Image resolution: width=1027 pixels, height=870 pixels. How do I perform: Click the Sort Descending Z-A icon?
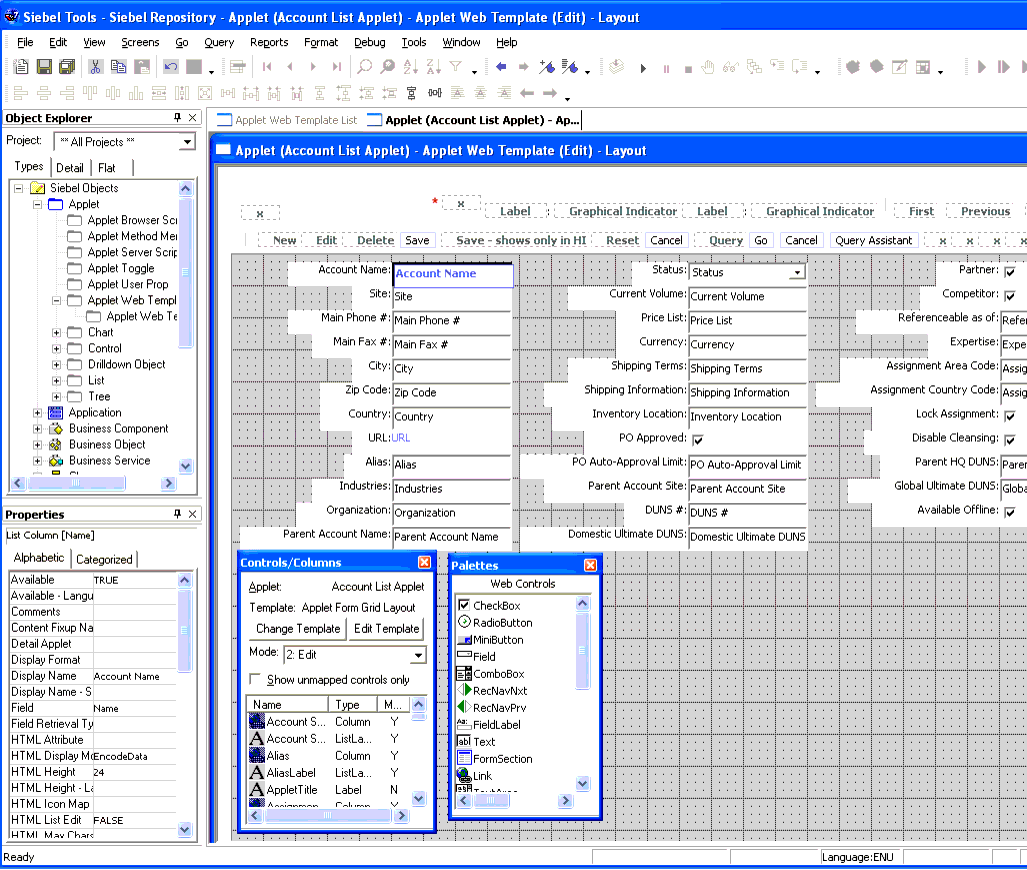tap(433, 67)
